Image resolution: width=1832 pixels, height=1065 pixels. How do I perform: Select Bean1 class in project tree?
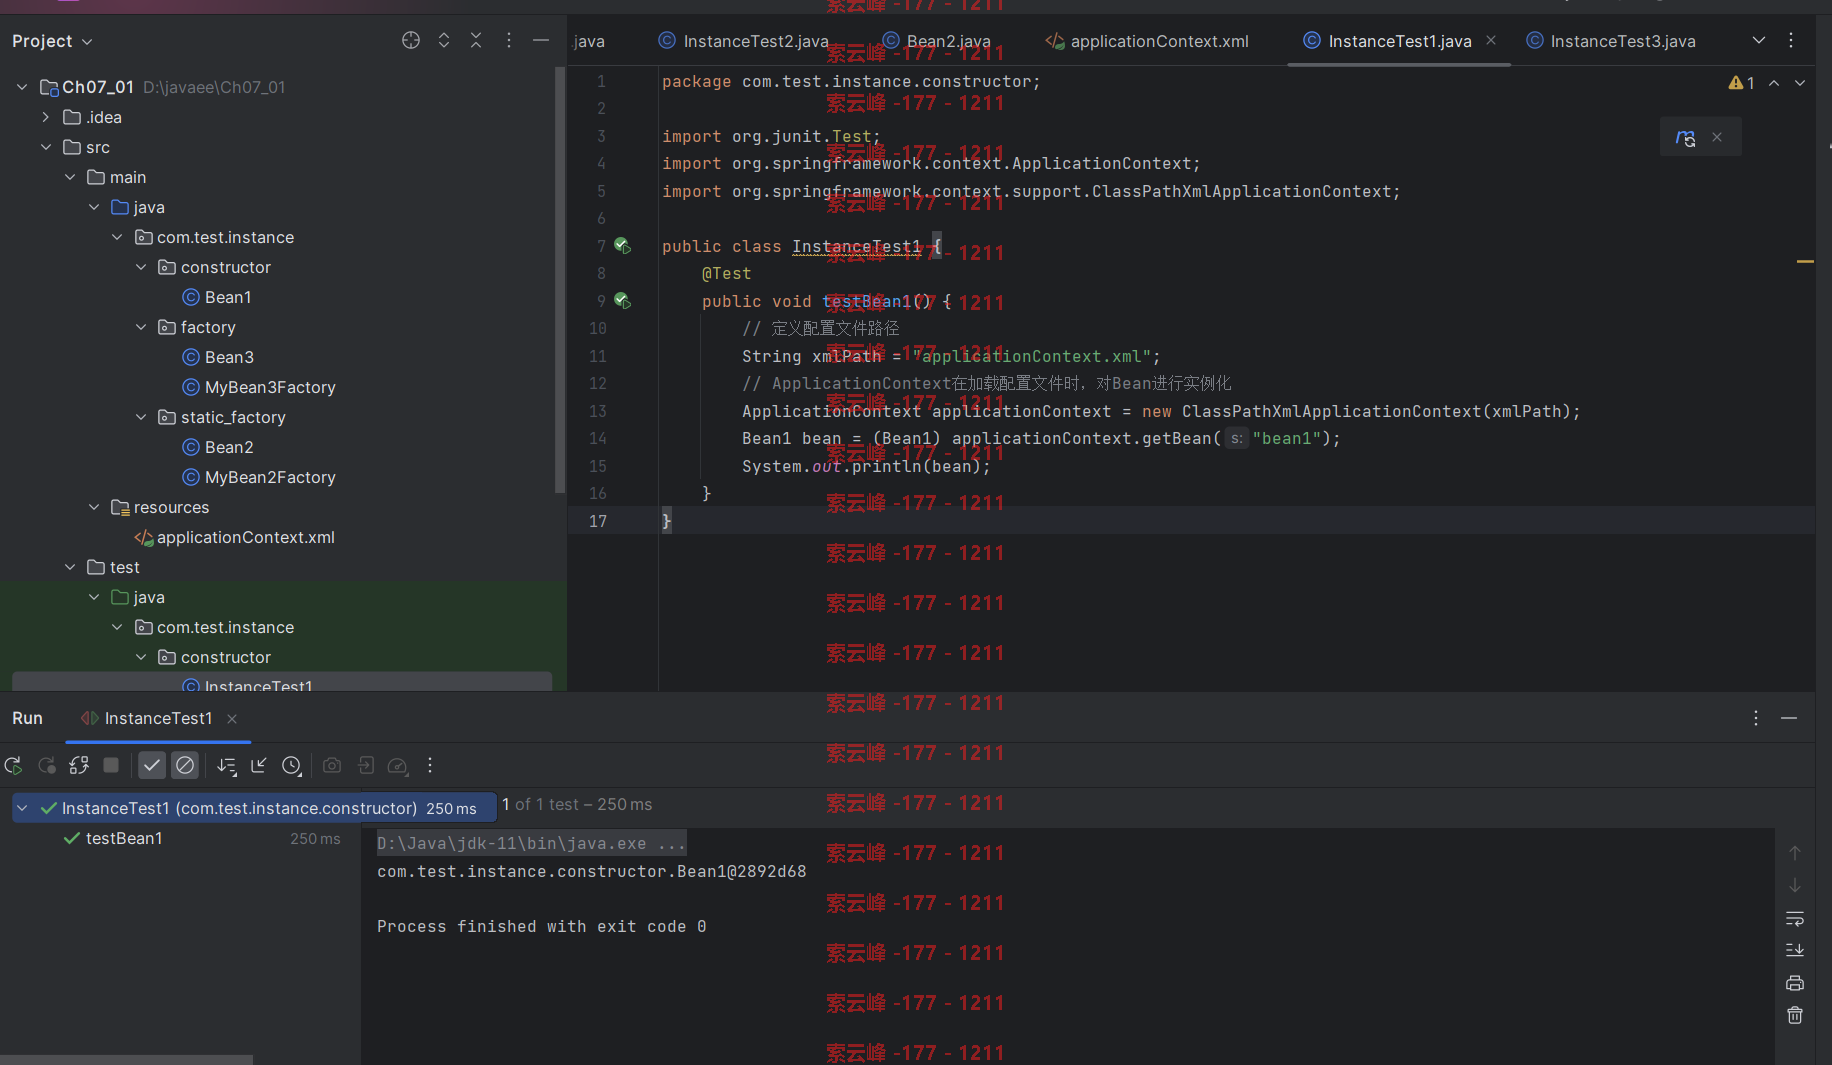217,297
